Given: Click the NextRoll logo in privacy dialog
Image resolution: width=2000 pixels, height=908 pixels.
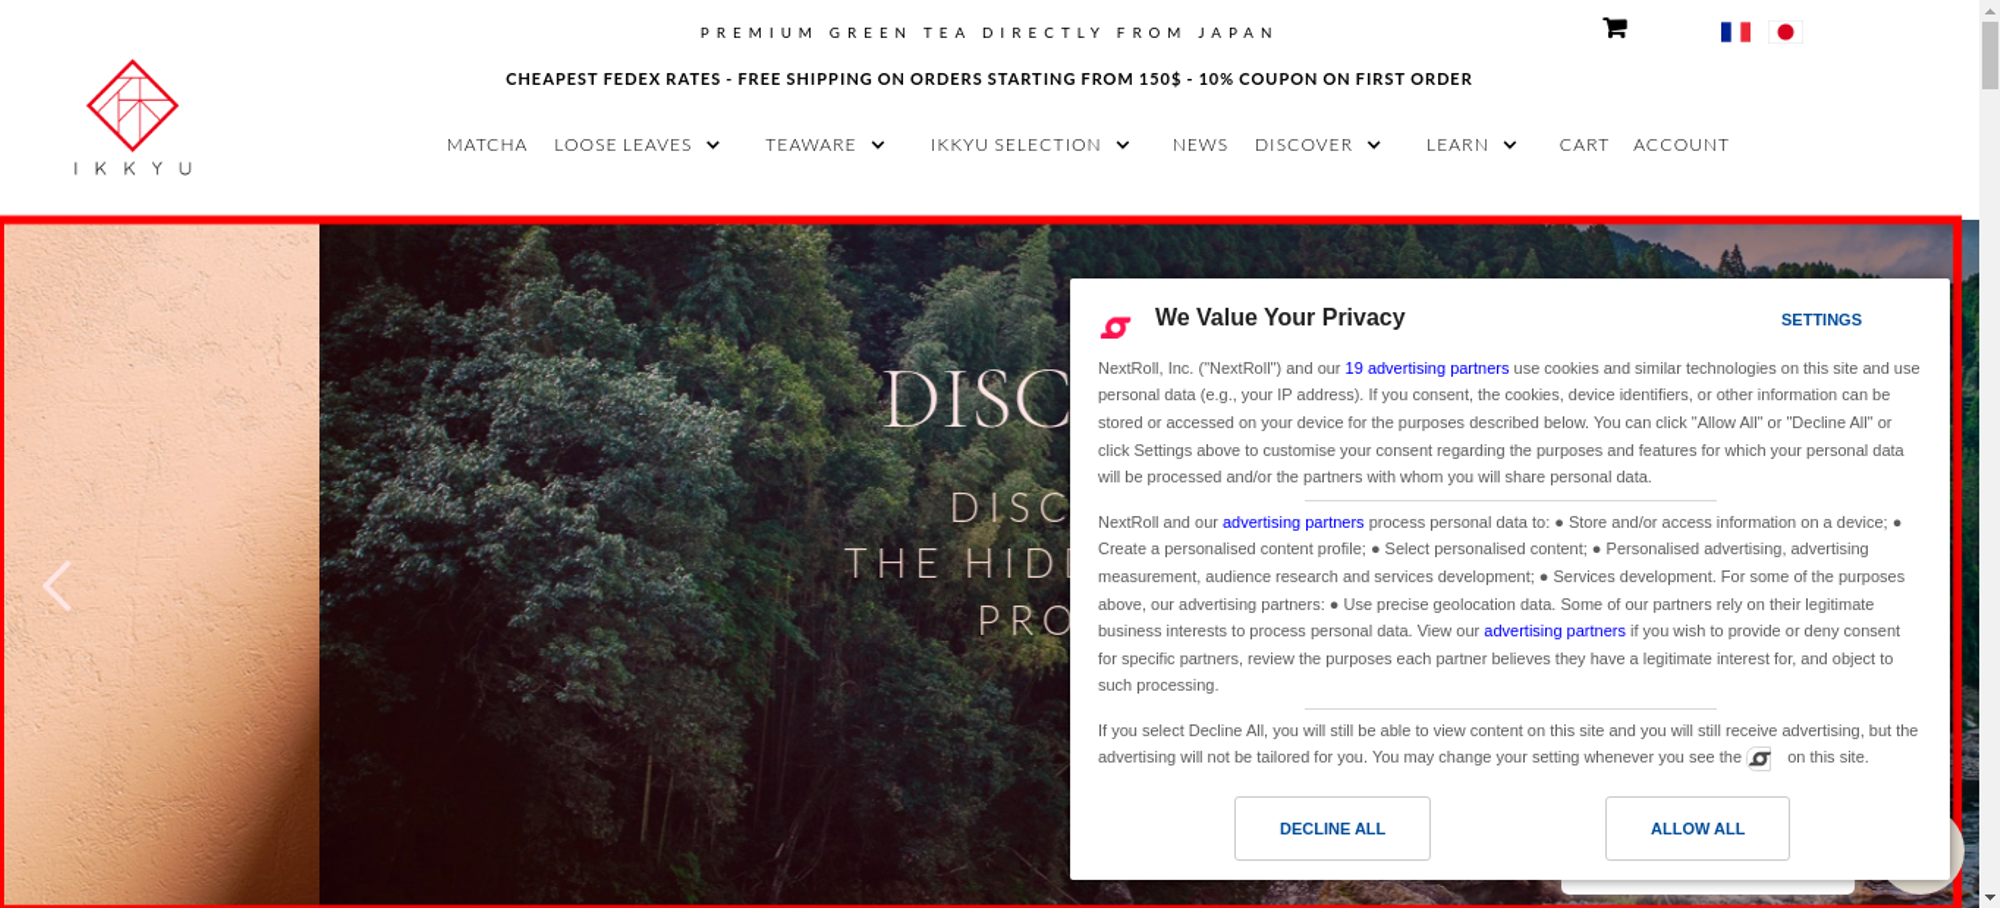Looking at the screenshot, I should tap(1115, 327).
